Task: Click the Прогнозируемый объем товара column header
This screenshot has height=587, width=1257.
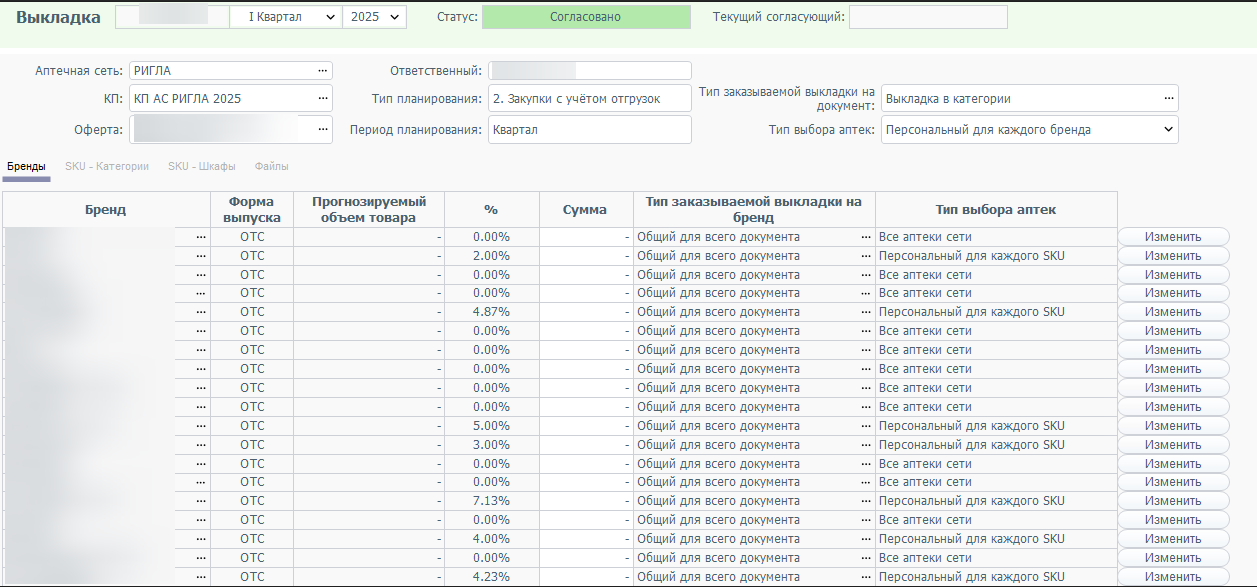Action: pyautogui.click(x=369, y=210)
